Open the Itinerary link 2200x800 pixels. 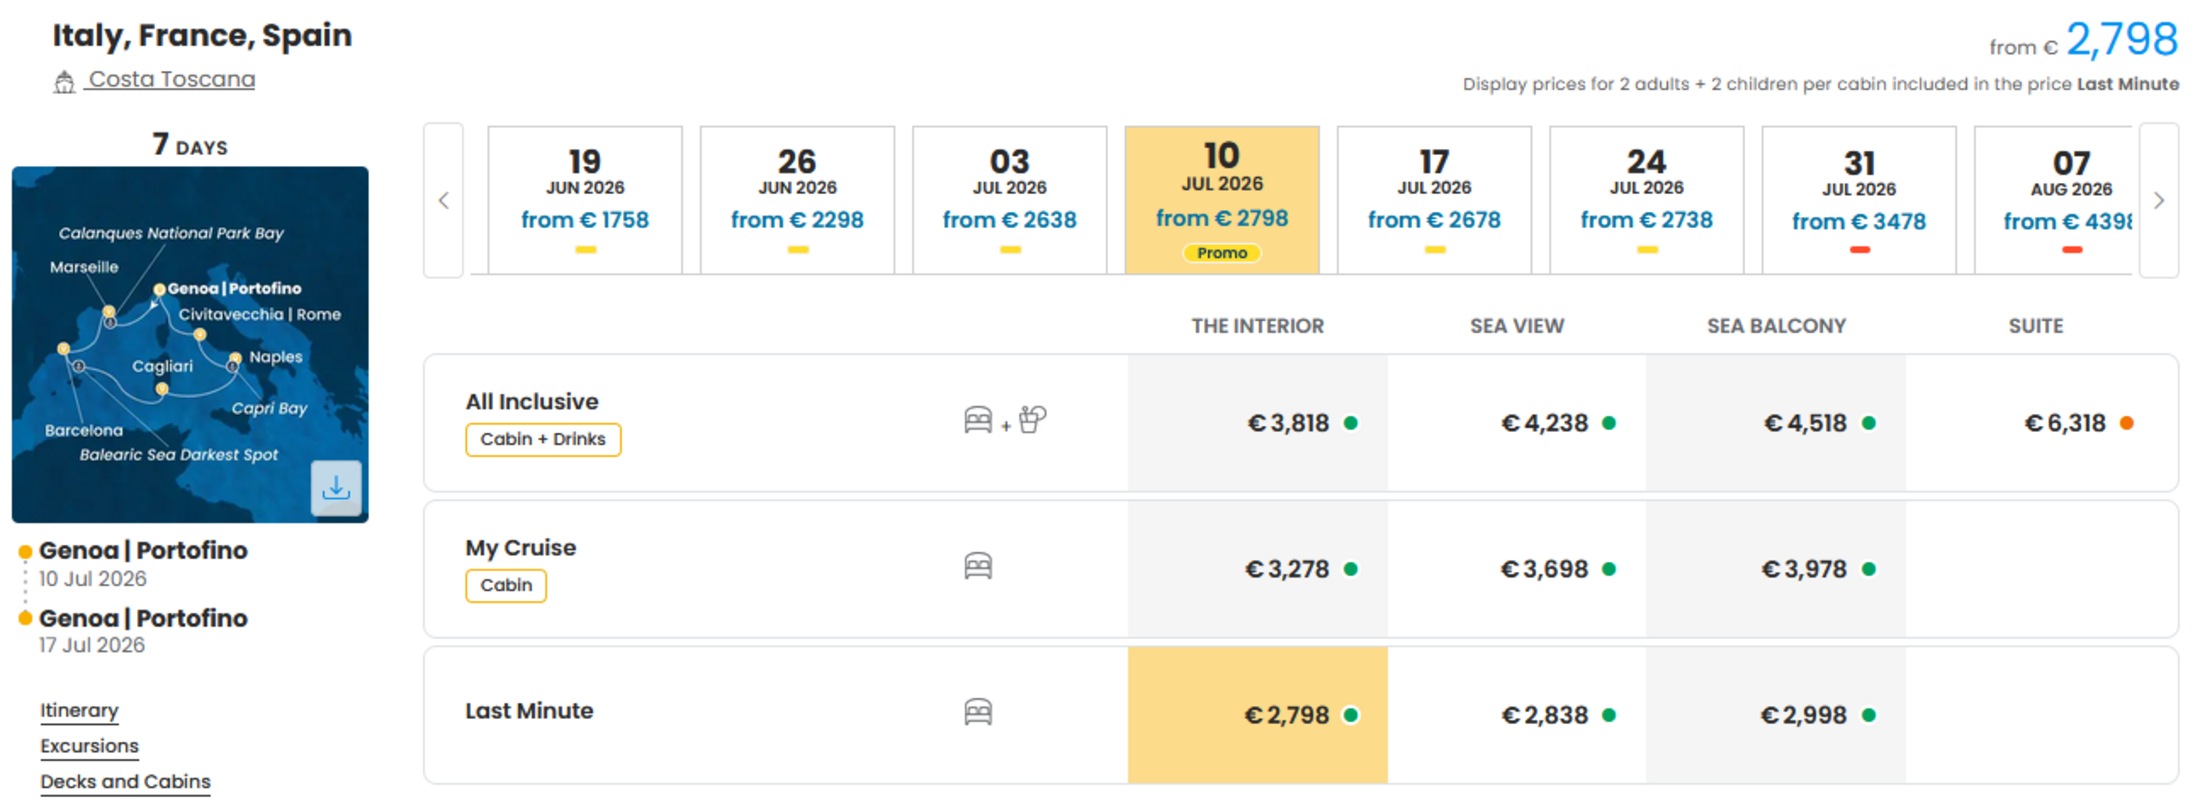pyautogui.click(x=79, y=711)
